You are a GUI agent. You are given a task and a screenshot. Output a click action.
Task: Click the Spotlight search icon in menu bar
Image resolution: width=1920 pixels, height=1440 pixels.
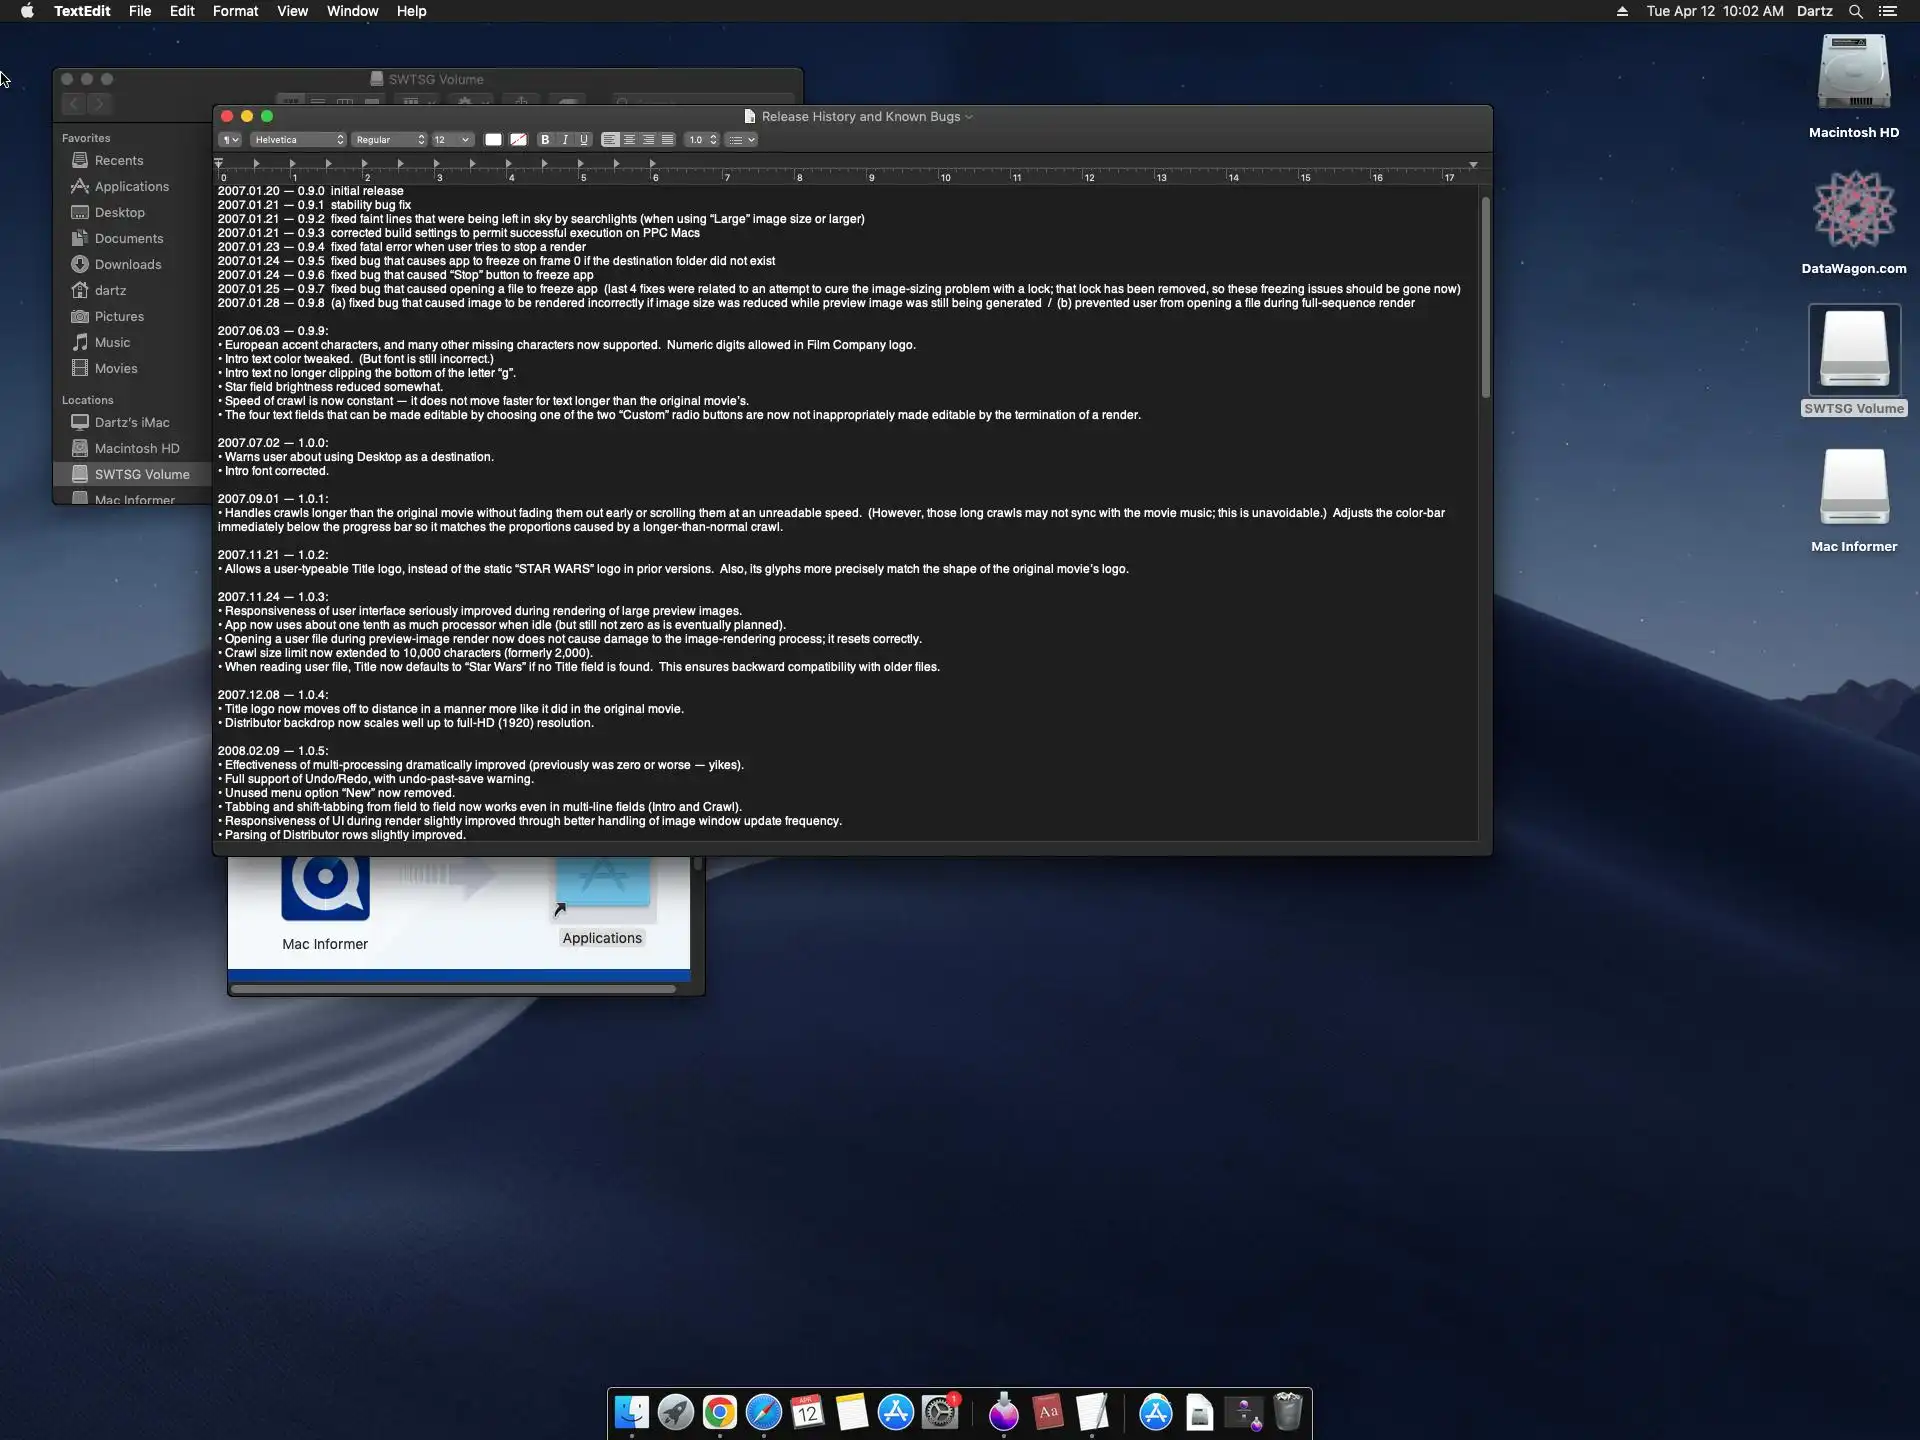[x=1855, y=11]
